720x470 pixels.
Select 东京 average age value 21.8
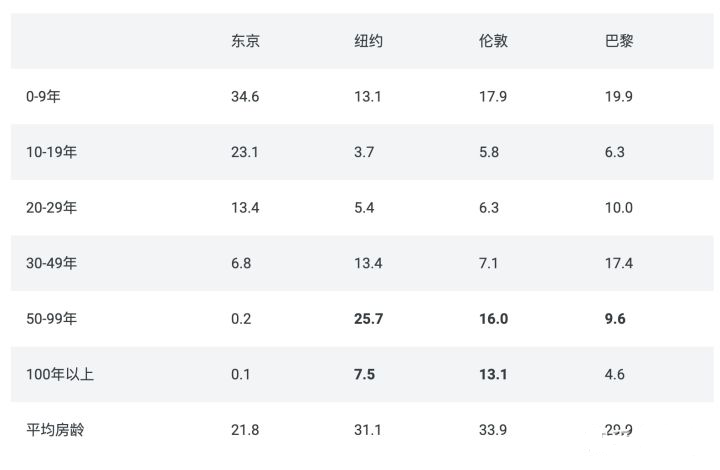(x=245, y=430)
